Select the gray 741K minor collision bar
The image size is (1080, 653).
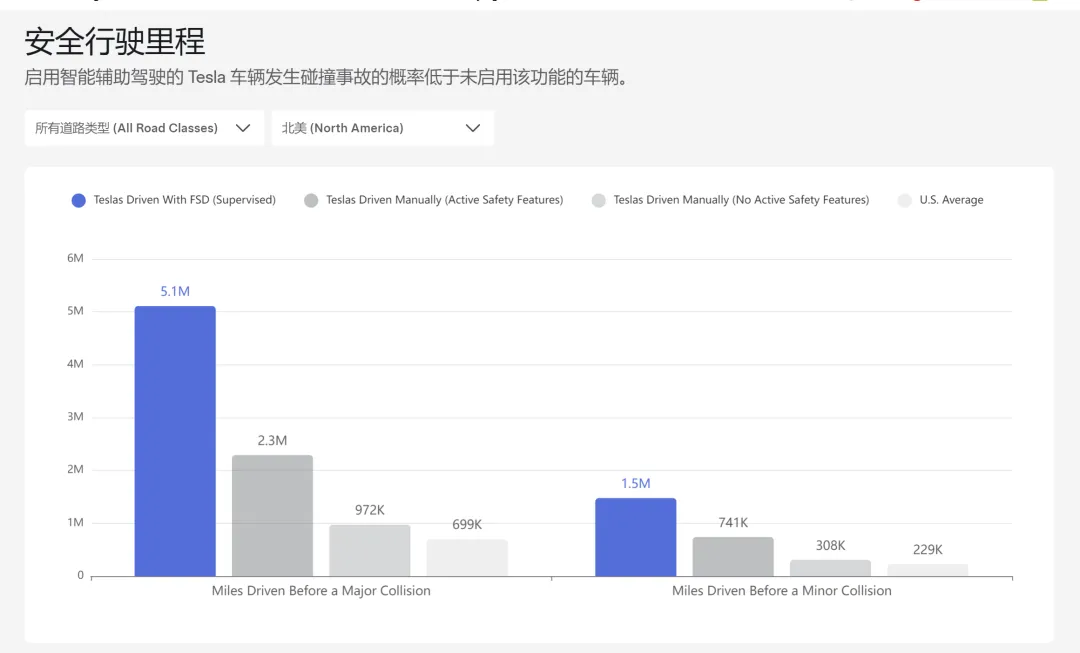click(733, 557)
